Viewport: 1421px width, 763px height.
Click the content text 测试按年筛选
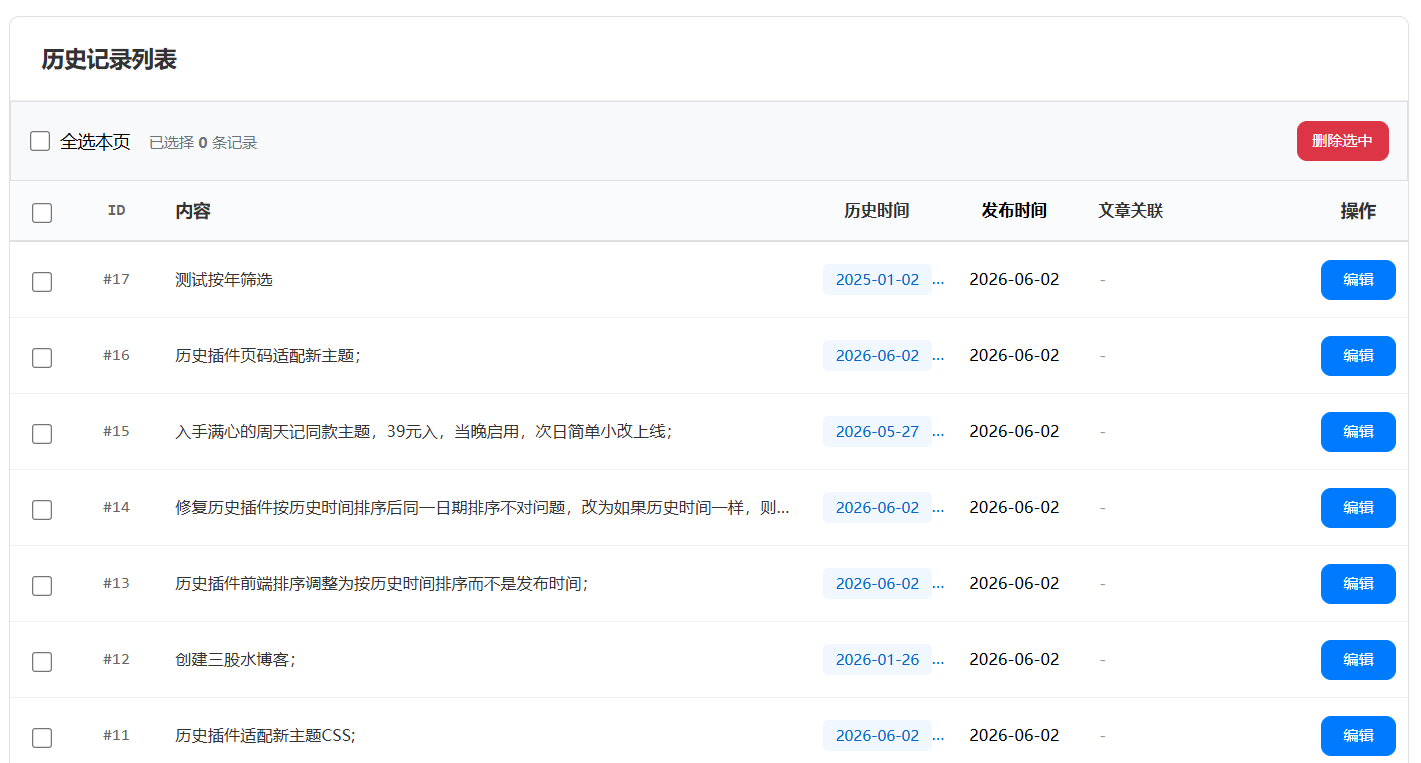[x=224, y=280]
